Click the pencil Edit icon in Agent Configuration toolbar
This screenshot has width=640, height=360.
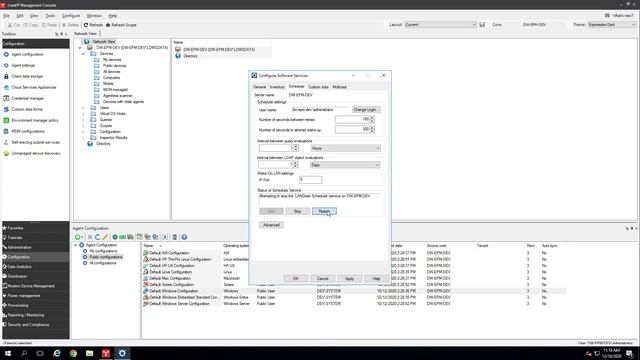[105, 237]
